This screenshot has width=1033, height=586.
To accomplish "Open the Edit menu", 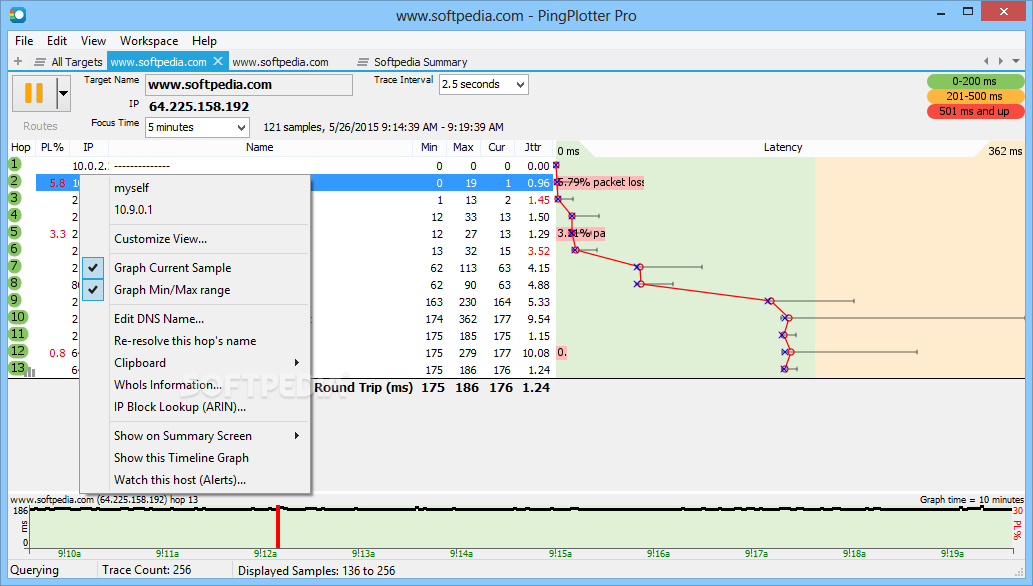I will pos(57,41).
